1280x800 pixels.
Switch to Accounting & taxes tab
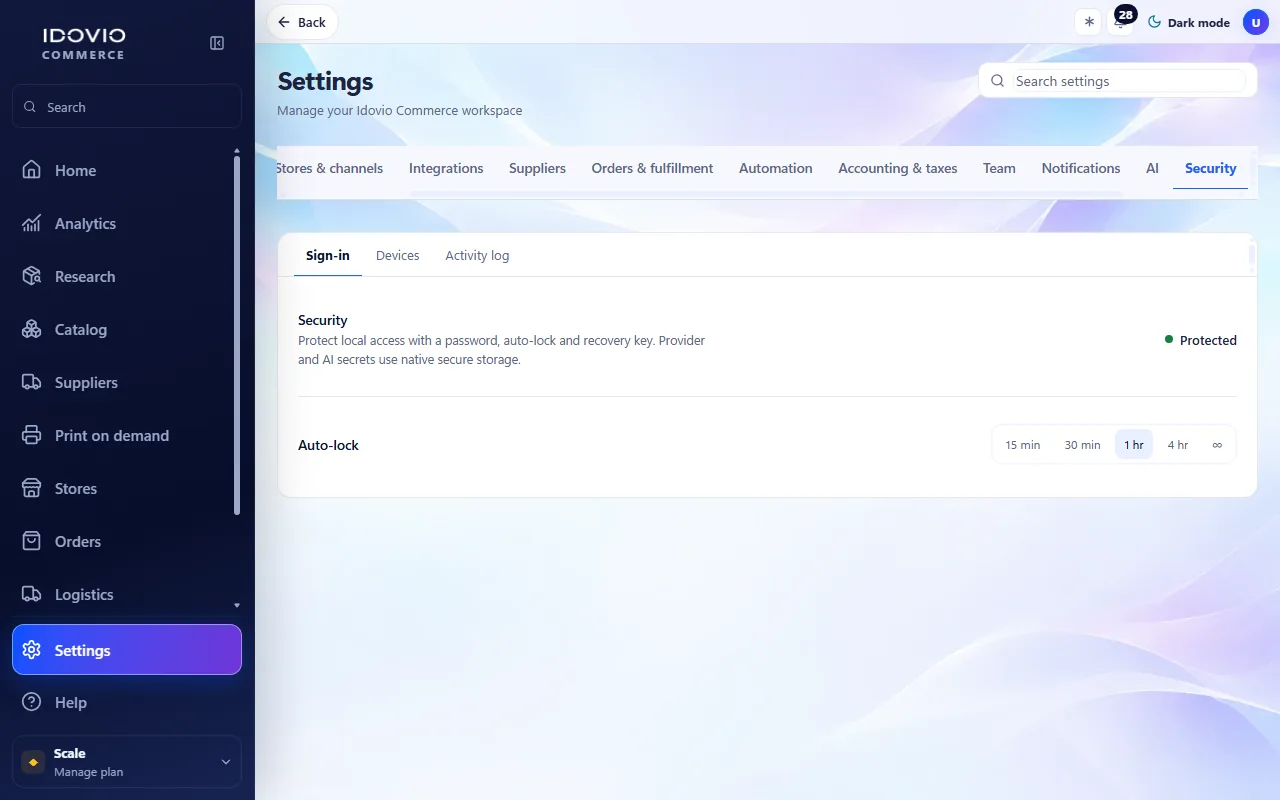tap(898, 168)
